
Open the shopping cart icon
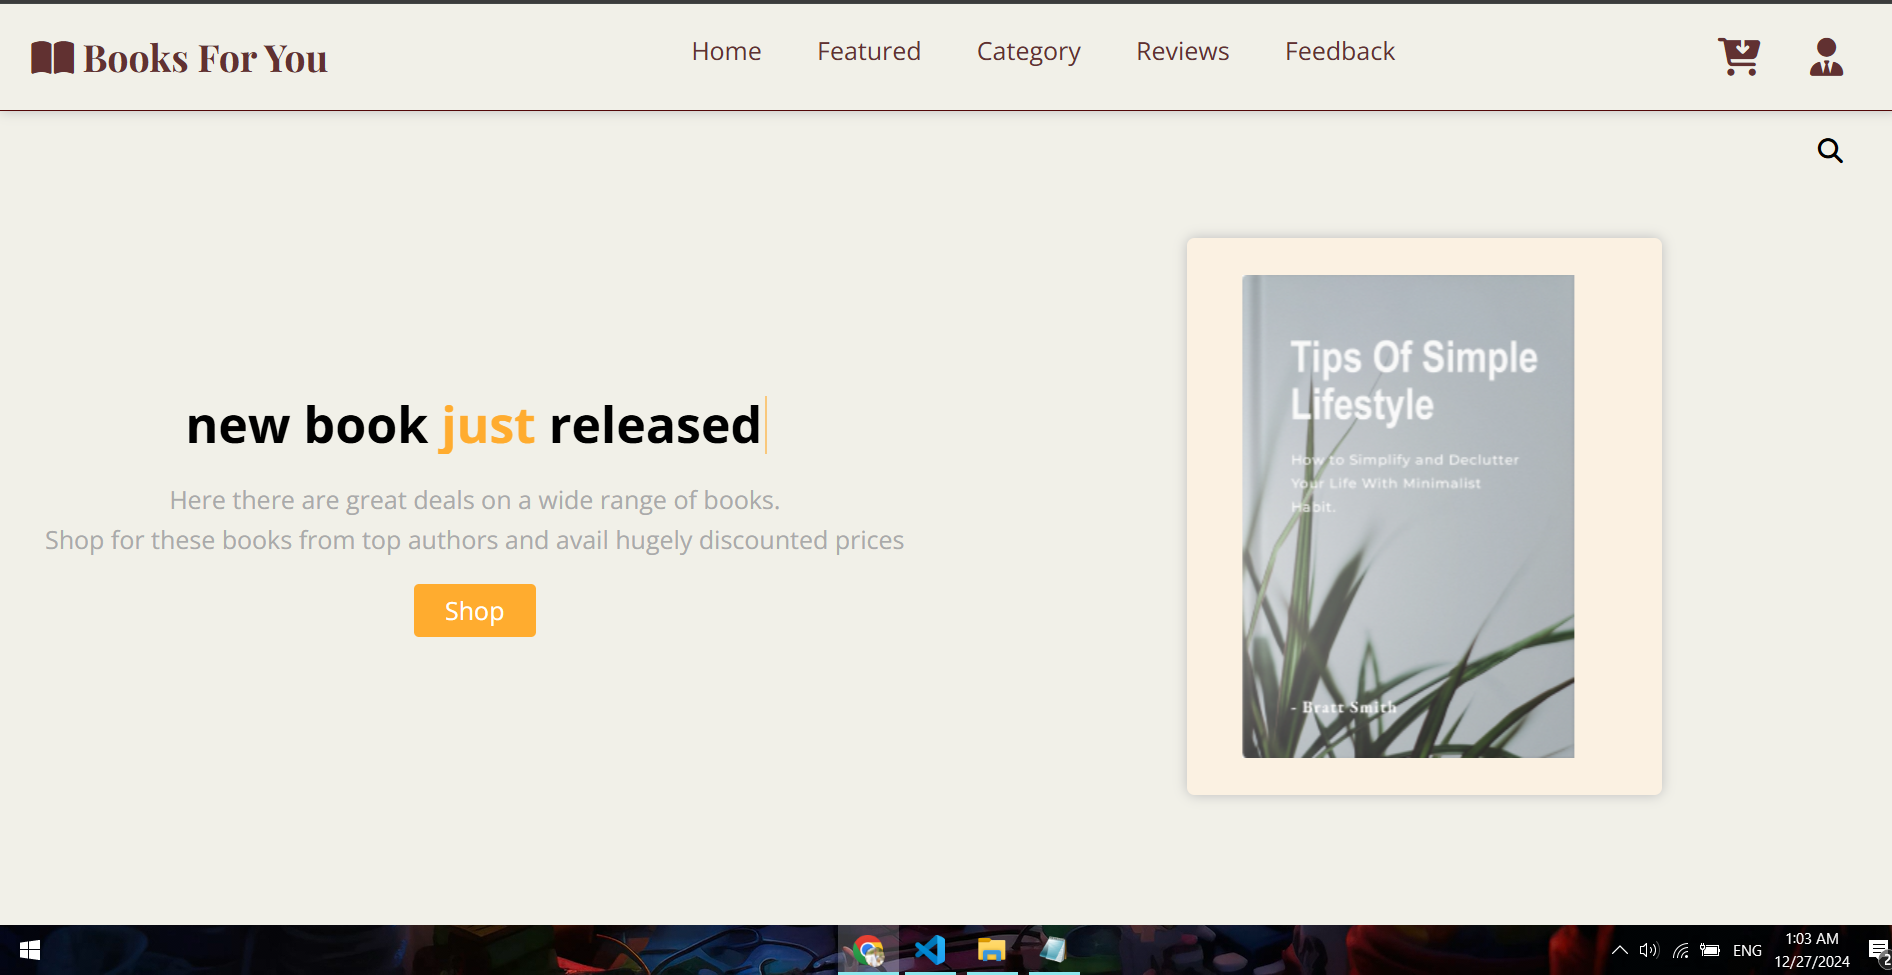[x=1739, y=57]
